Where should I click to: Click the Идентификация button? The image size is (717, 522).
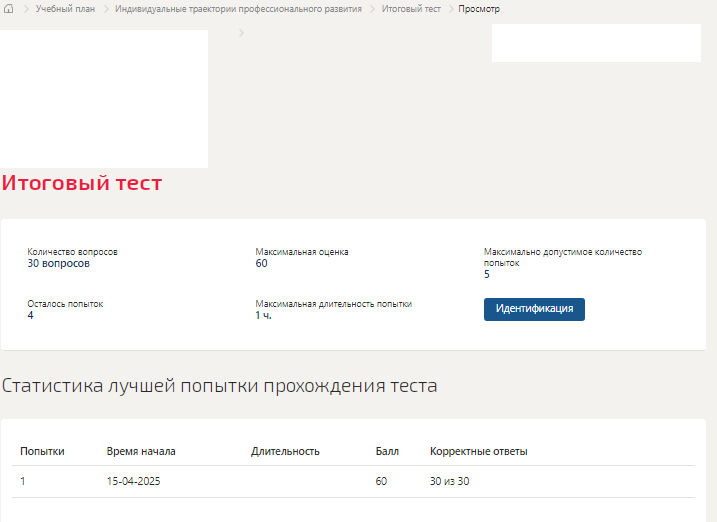click(534, 309)
